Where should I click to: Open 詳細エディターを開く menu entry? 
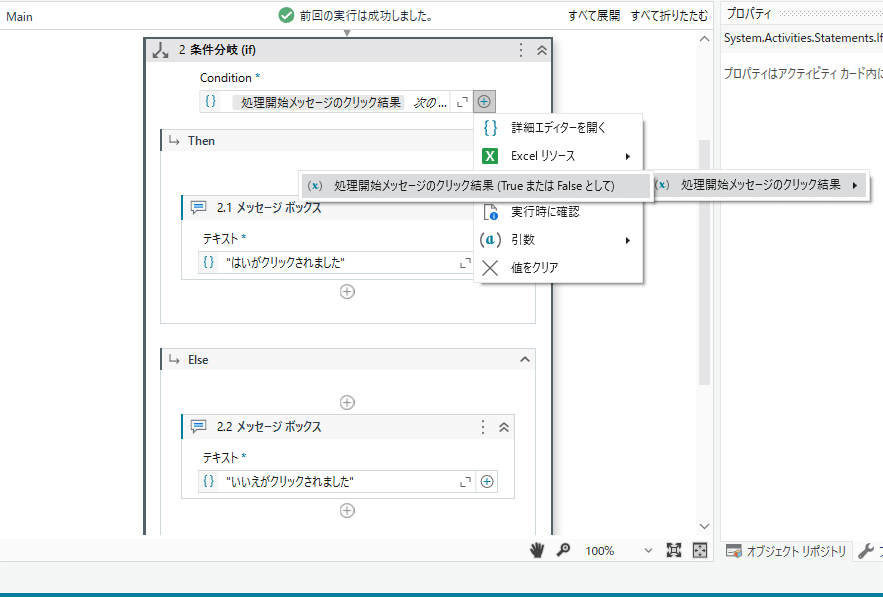click(x=558, y=128)
